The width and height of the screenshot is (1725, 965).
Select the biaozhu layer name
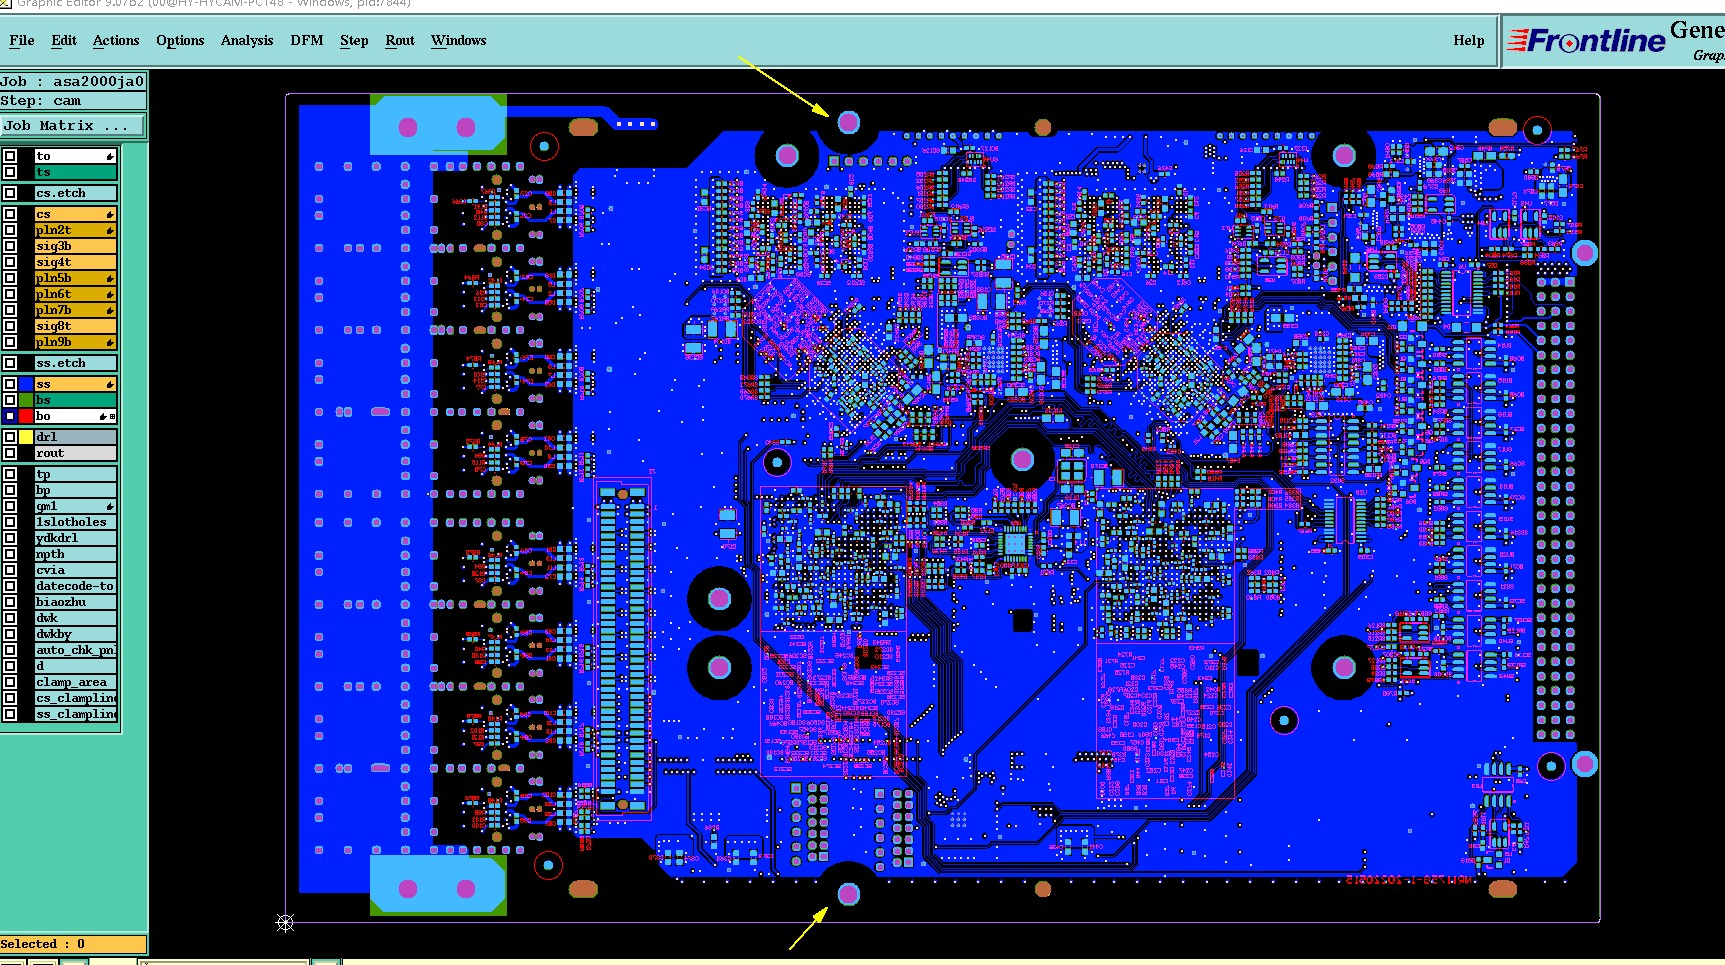(x=76, y=602)
